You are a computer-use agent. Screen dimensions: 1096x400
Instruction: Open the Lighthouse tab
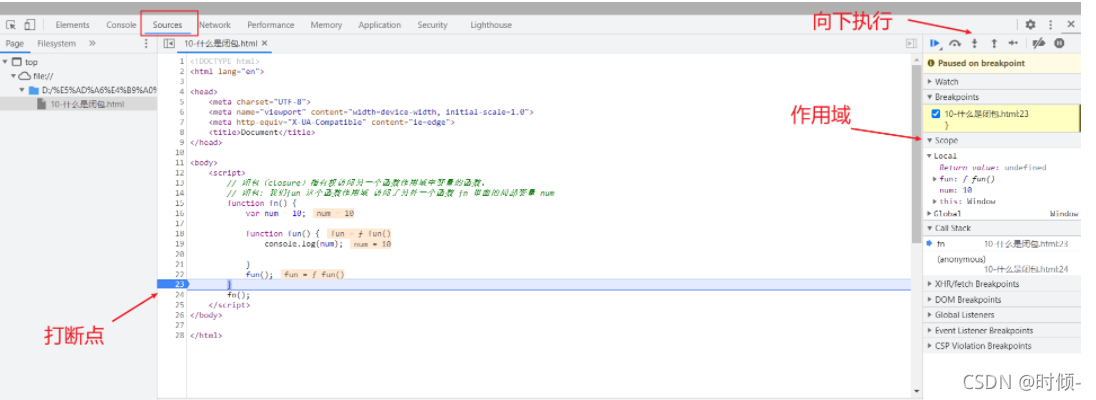491,24
